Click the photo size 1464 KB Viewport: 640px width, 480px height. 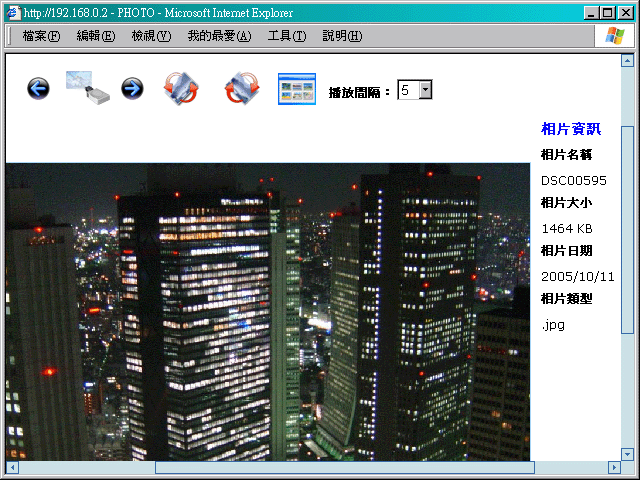pyautogui.click(x=567, y=229)
